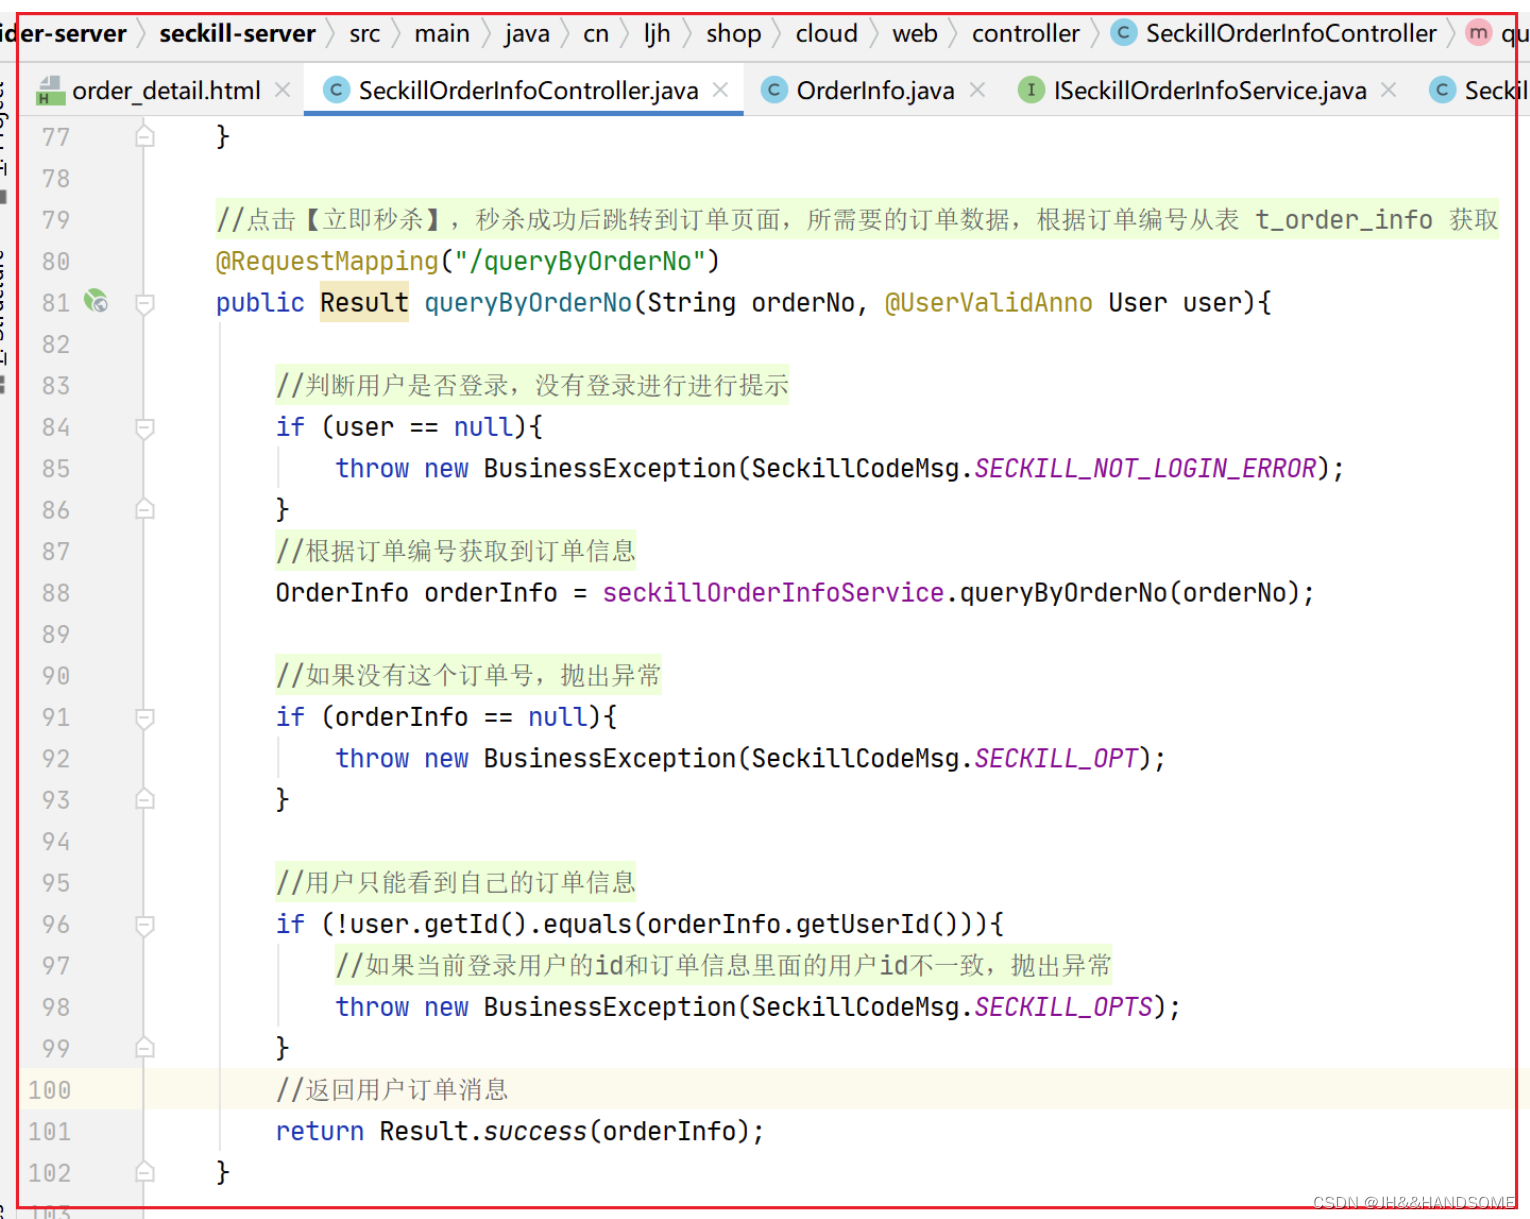Screen dimensions: 1530x1219
Task: Collapse the if-block fold marker on line 96
Action: (x=145, y=925)
